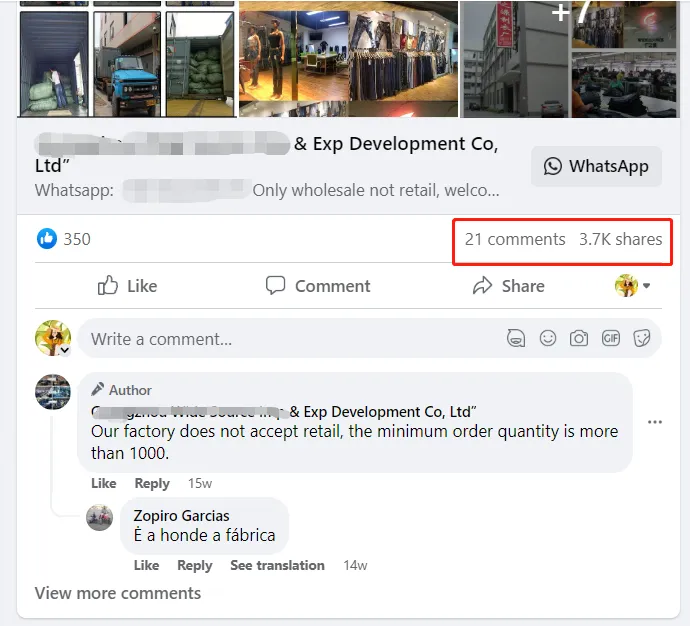Image resolution: width=690 pixels, height=626 pixels.
Task: Attach a photo using camera icon
Action: tap(579, 339)
